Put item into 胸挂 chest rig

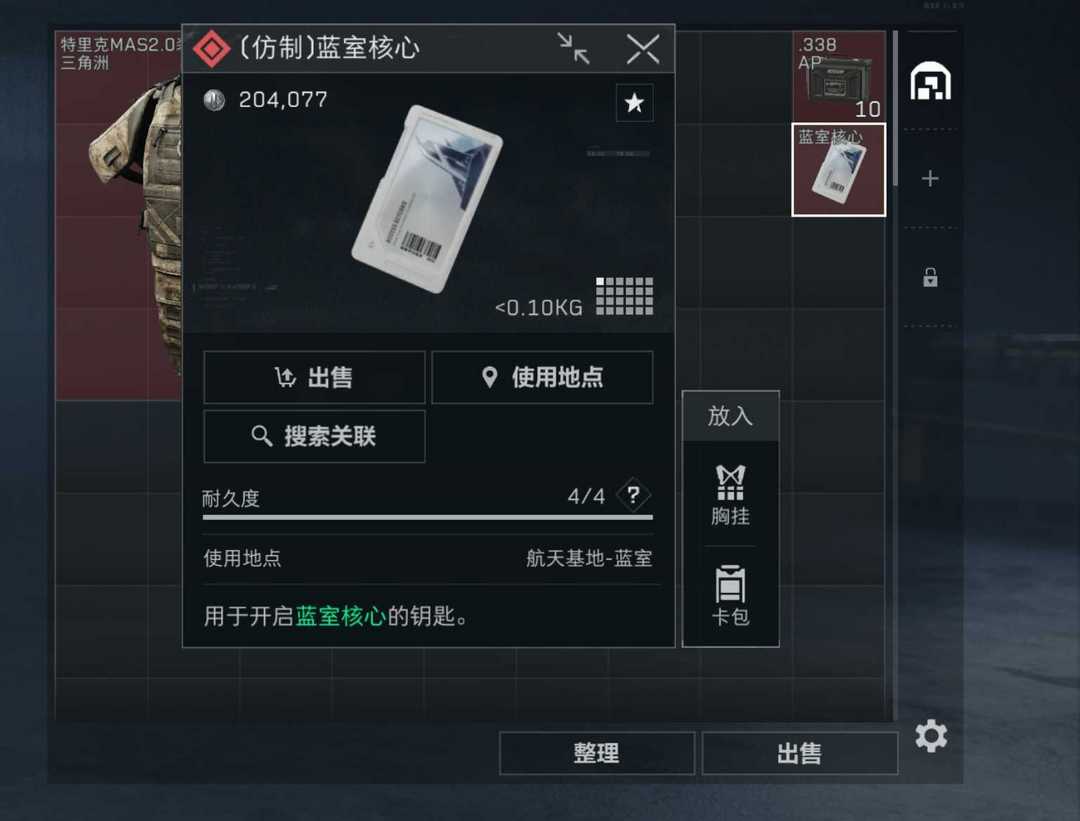pyautogui.click(x=730, y=495)
